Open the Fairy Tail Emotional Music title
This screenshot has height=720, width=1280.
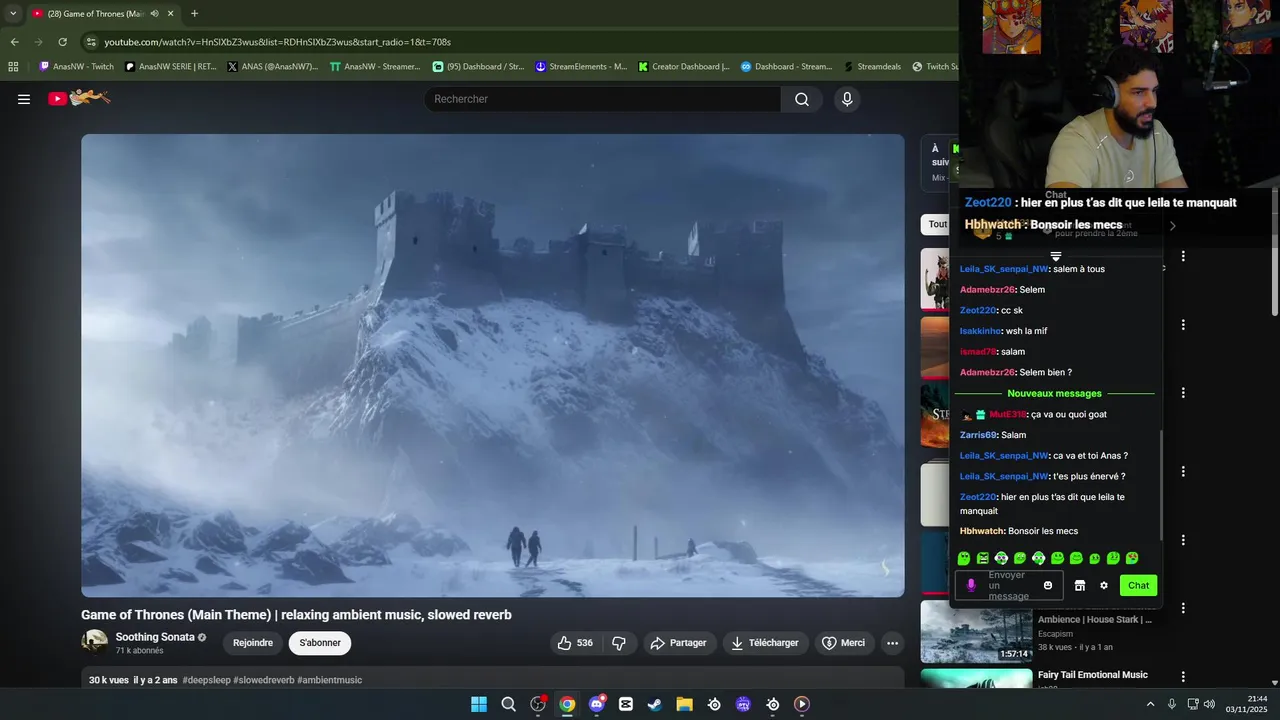[x=1093, y=675]
